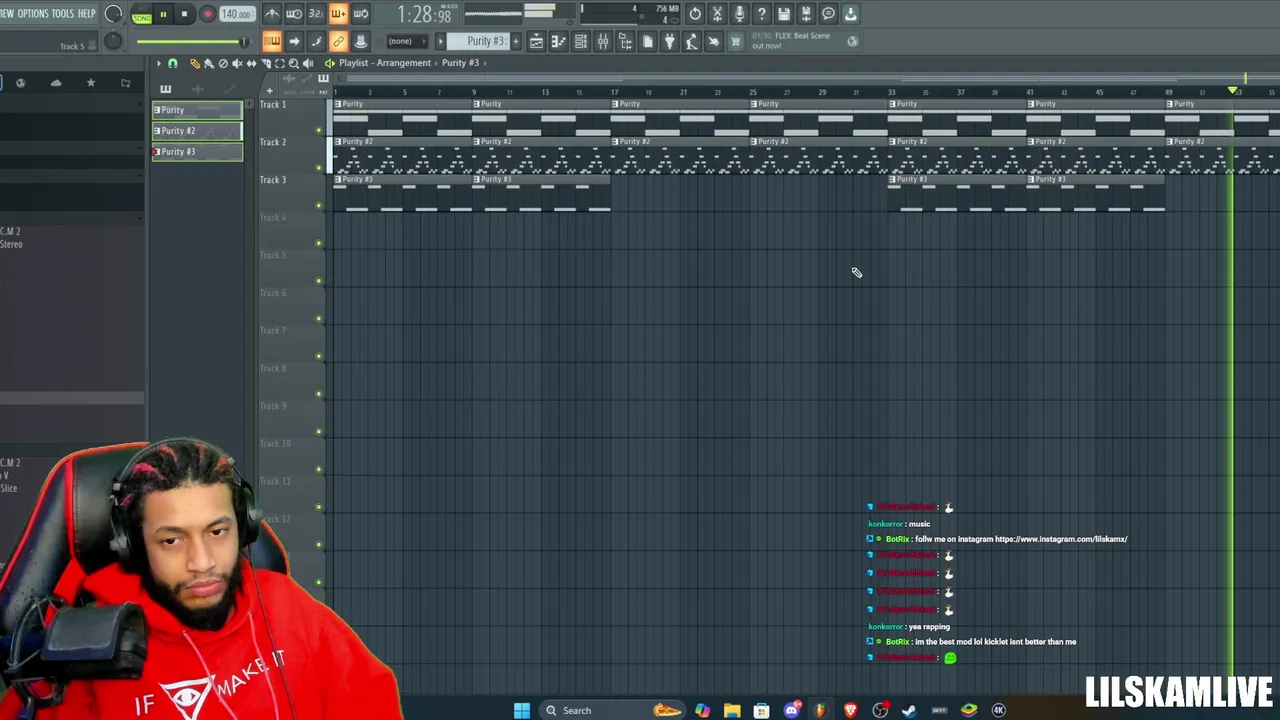Open the chat bubble news icon
Viewport: 1280px width, 720px height.
[828, 14]
